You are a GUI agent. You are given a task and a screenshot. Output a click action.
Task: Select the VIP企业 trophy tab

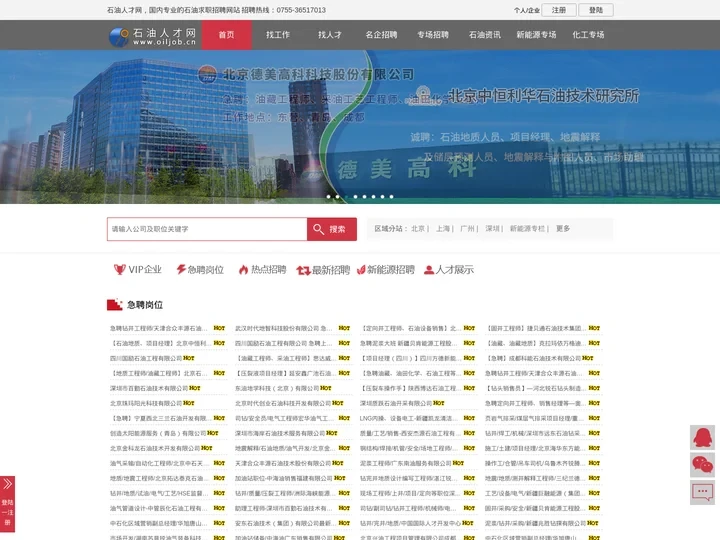point(138,270)
